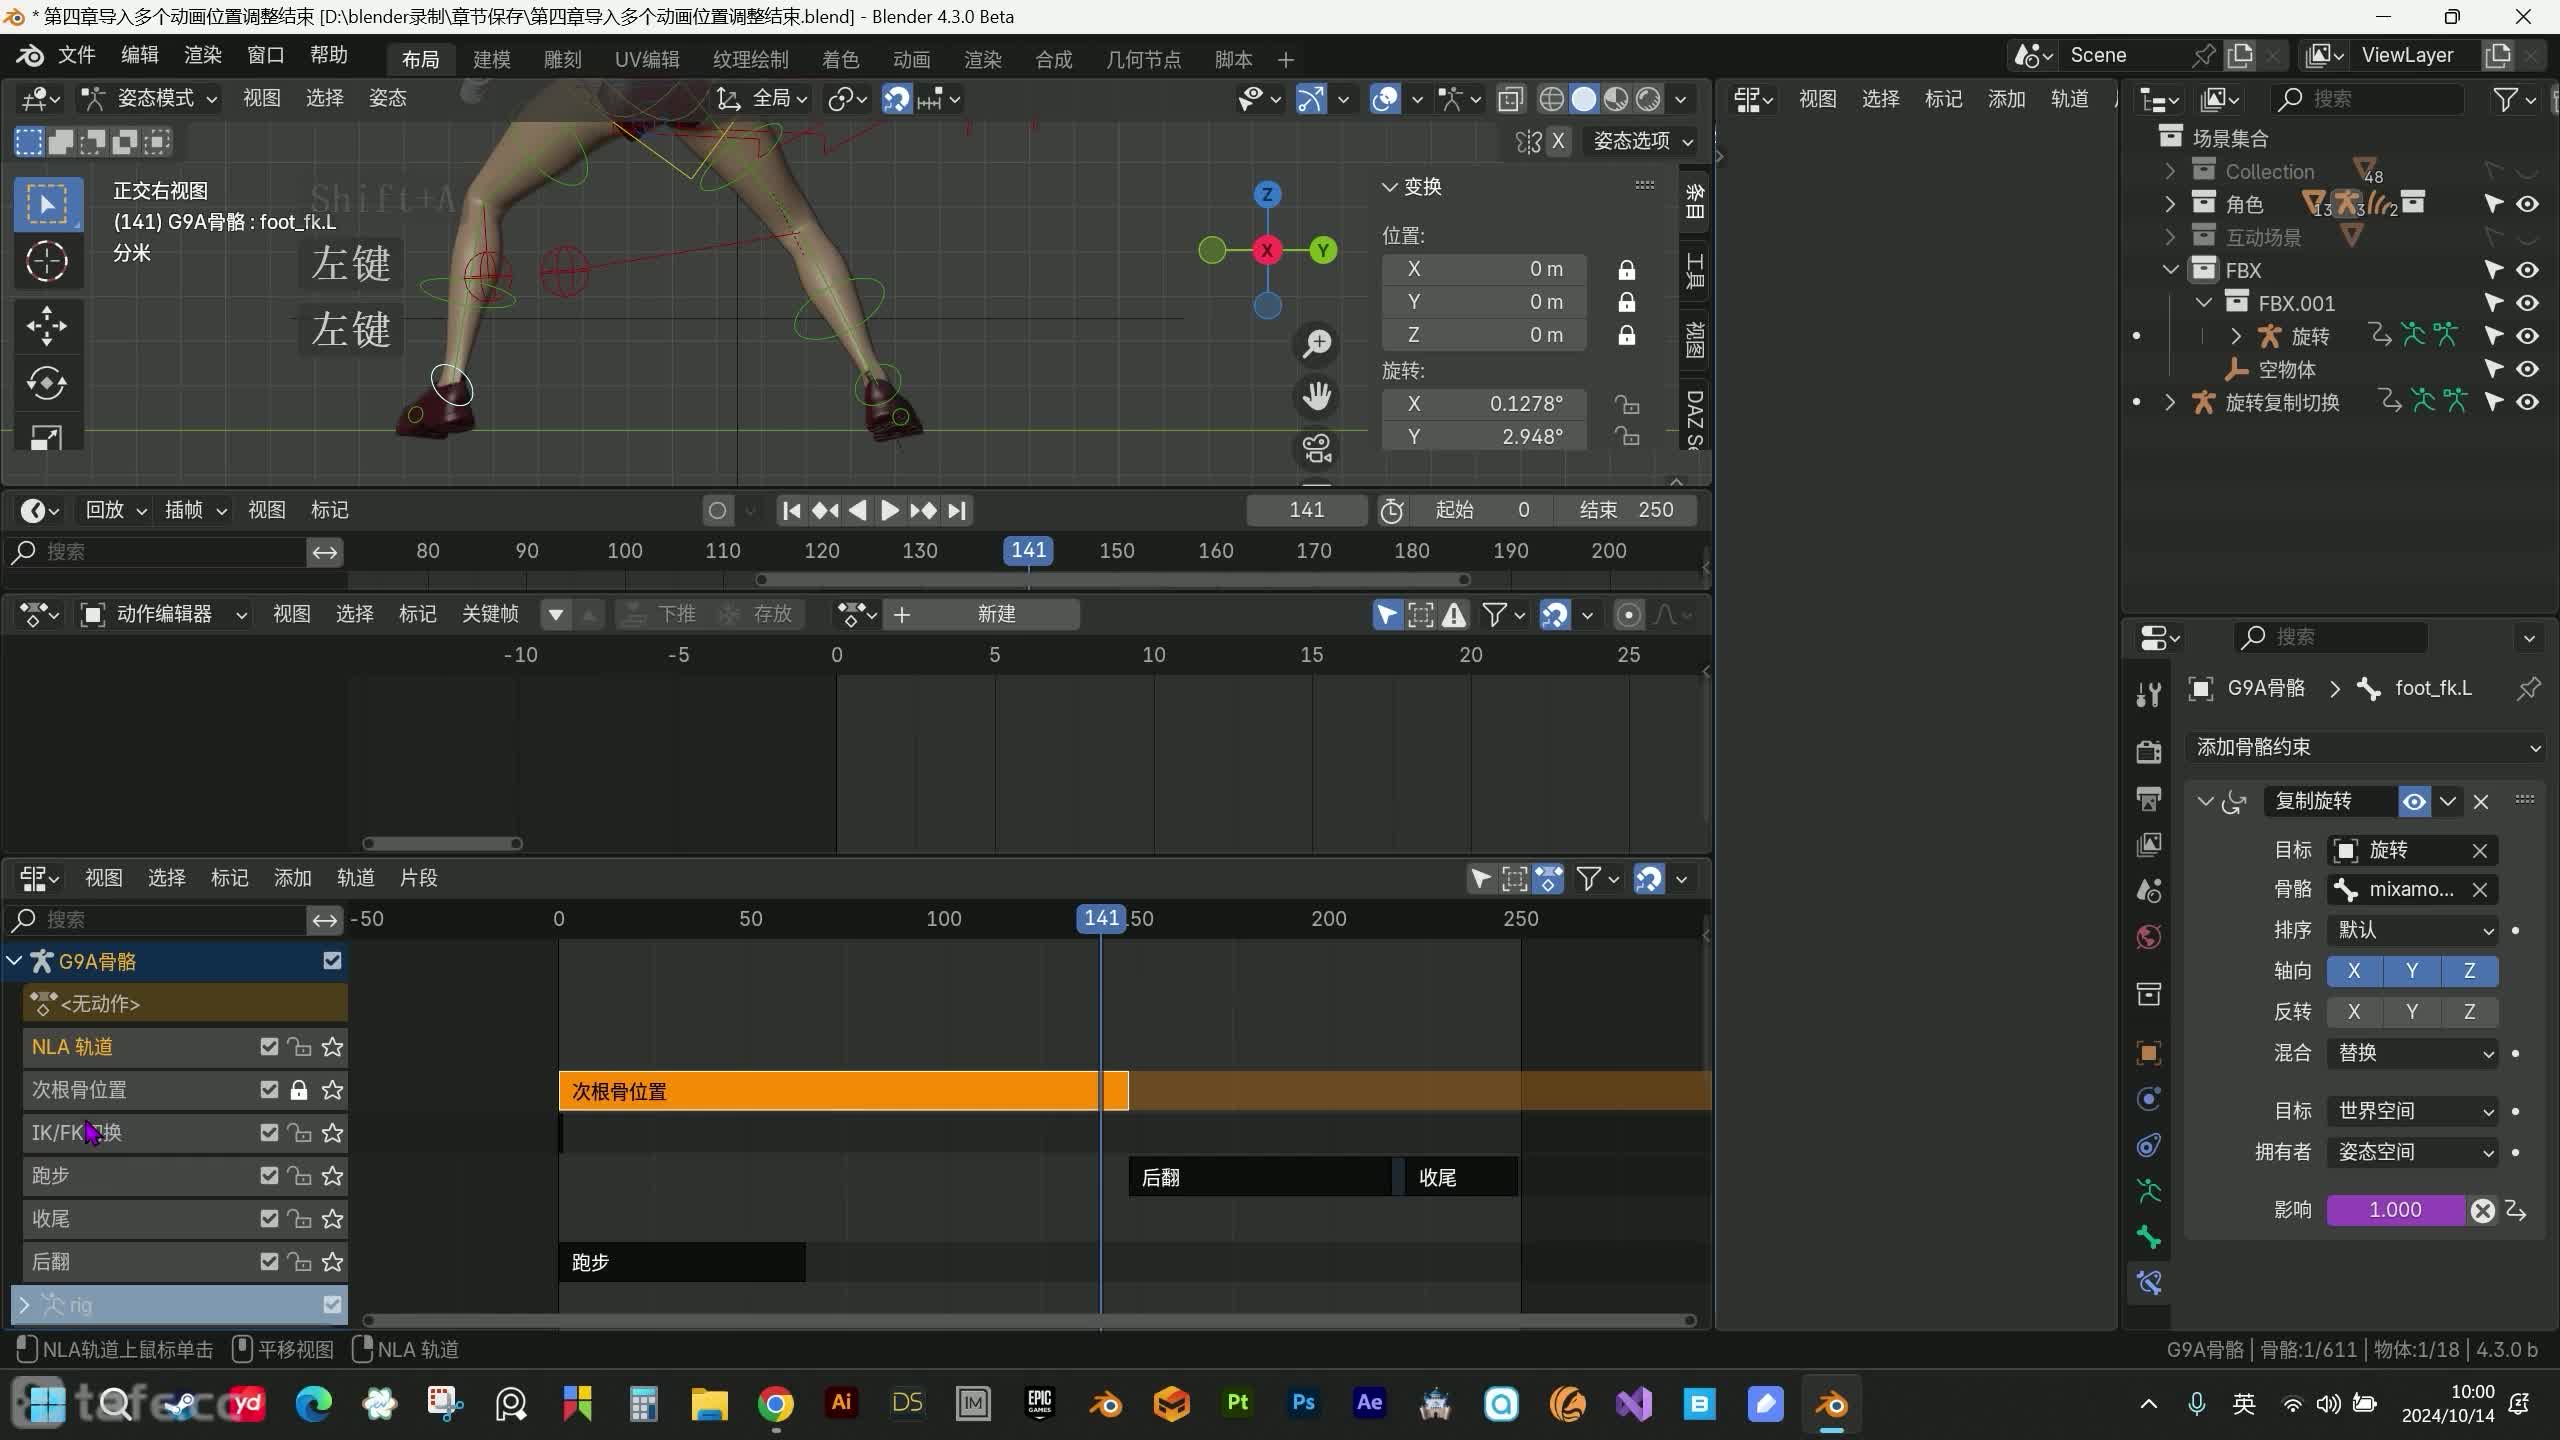Screen dimensions: 2560x1440
Task: Open the 渲染 menu in top bar
Action: coord(202,55)
